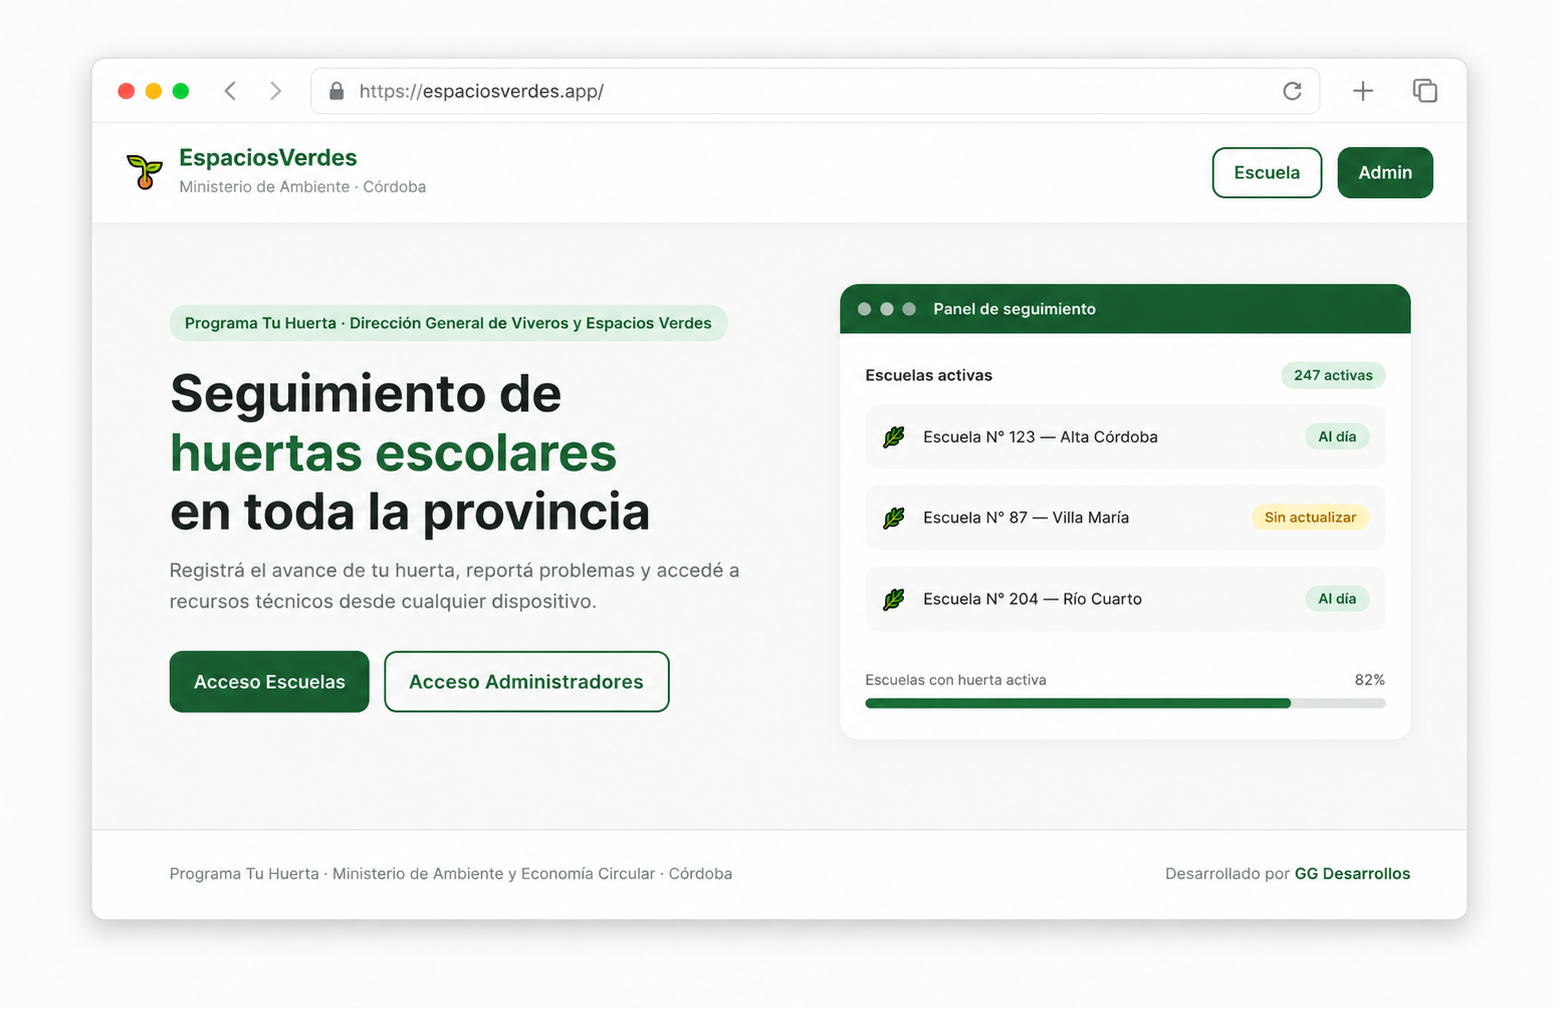Click leaf icon for Escuela N° 123
The image size is (1559, 1009).
click(894, 437)
